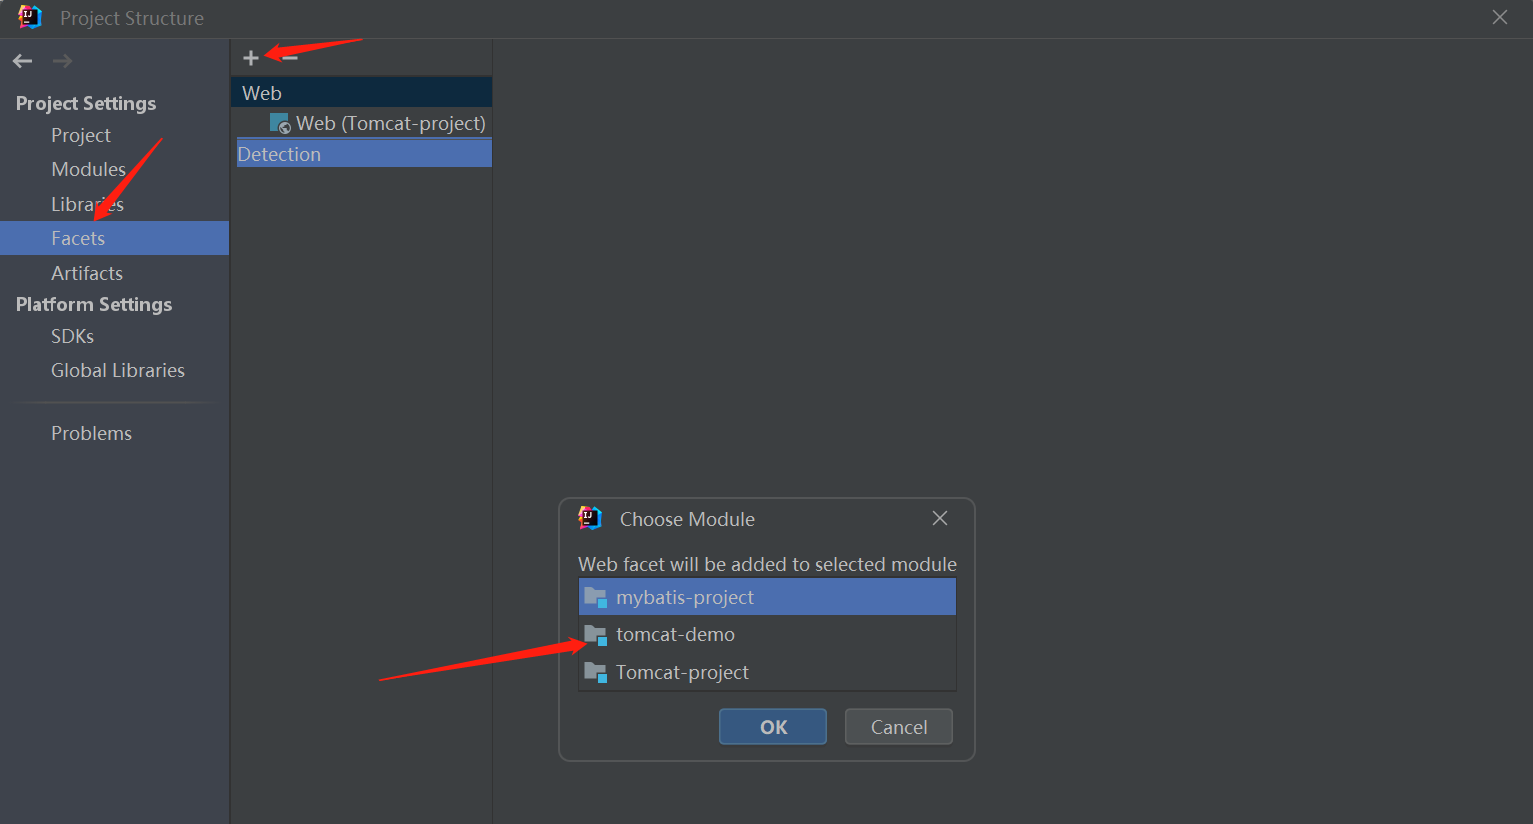Click the Web facet icon for Tomcat-project
This screenshot has height=824, width=1533.
click(x=280, y=123)
